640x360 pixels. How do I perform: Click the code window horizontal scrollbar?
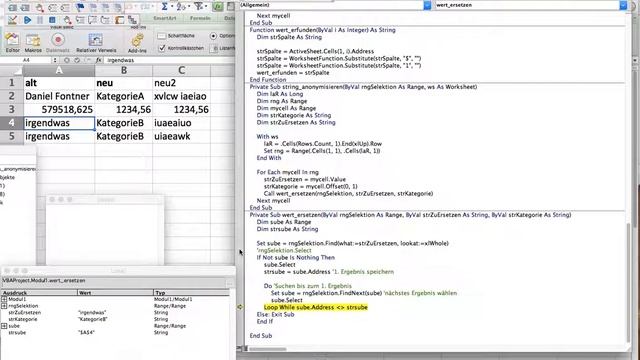tap(268, 349)
